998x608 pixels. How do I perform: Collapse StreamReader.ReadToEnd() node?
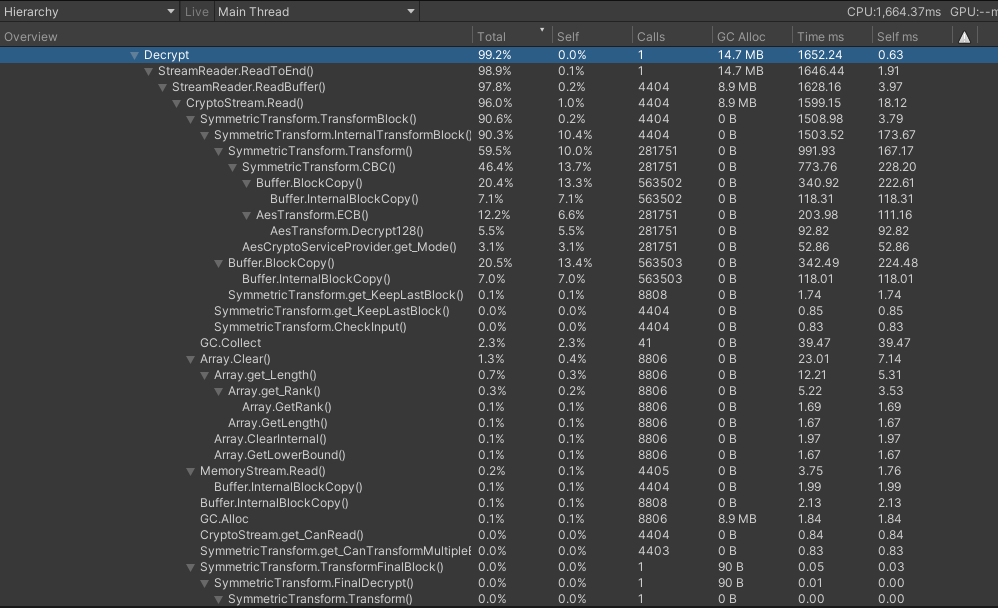148,71
